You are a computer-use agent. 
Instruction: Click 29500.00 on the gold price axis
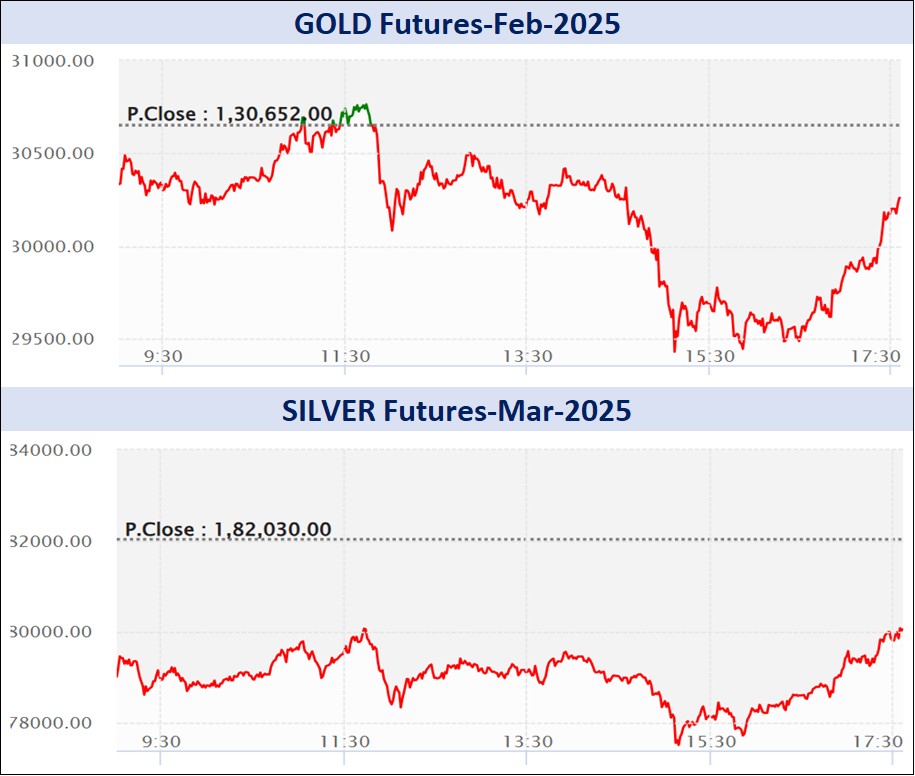coord(52,338)
